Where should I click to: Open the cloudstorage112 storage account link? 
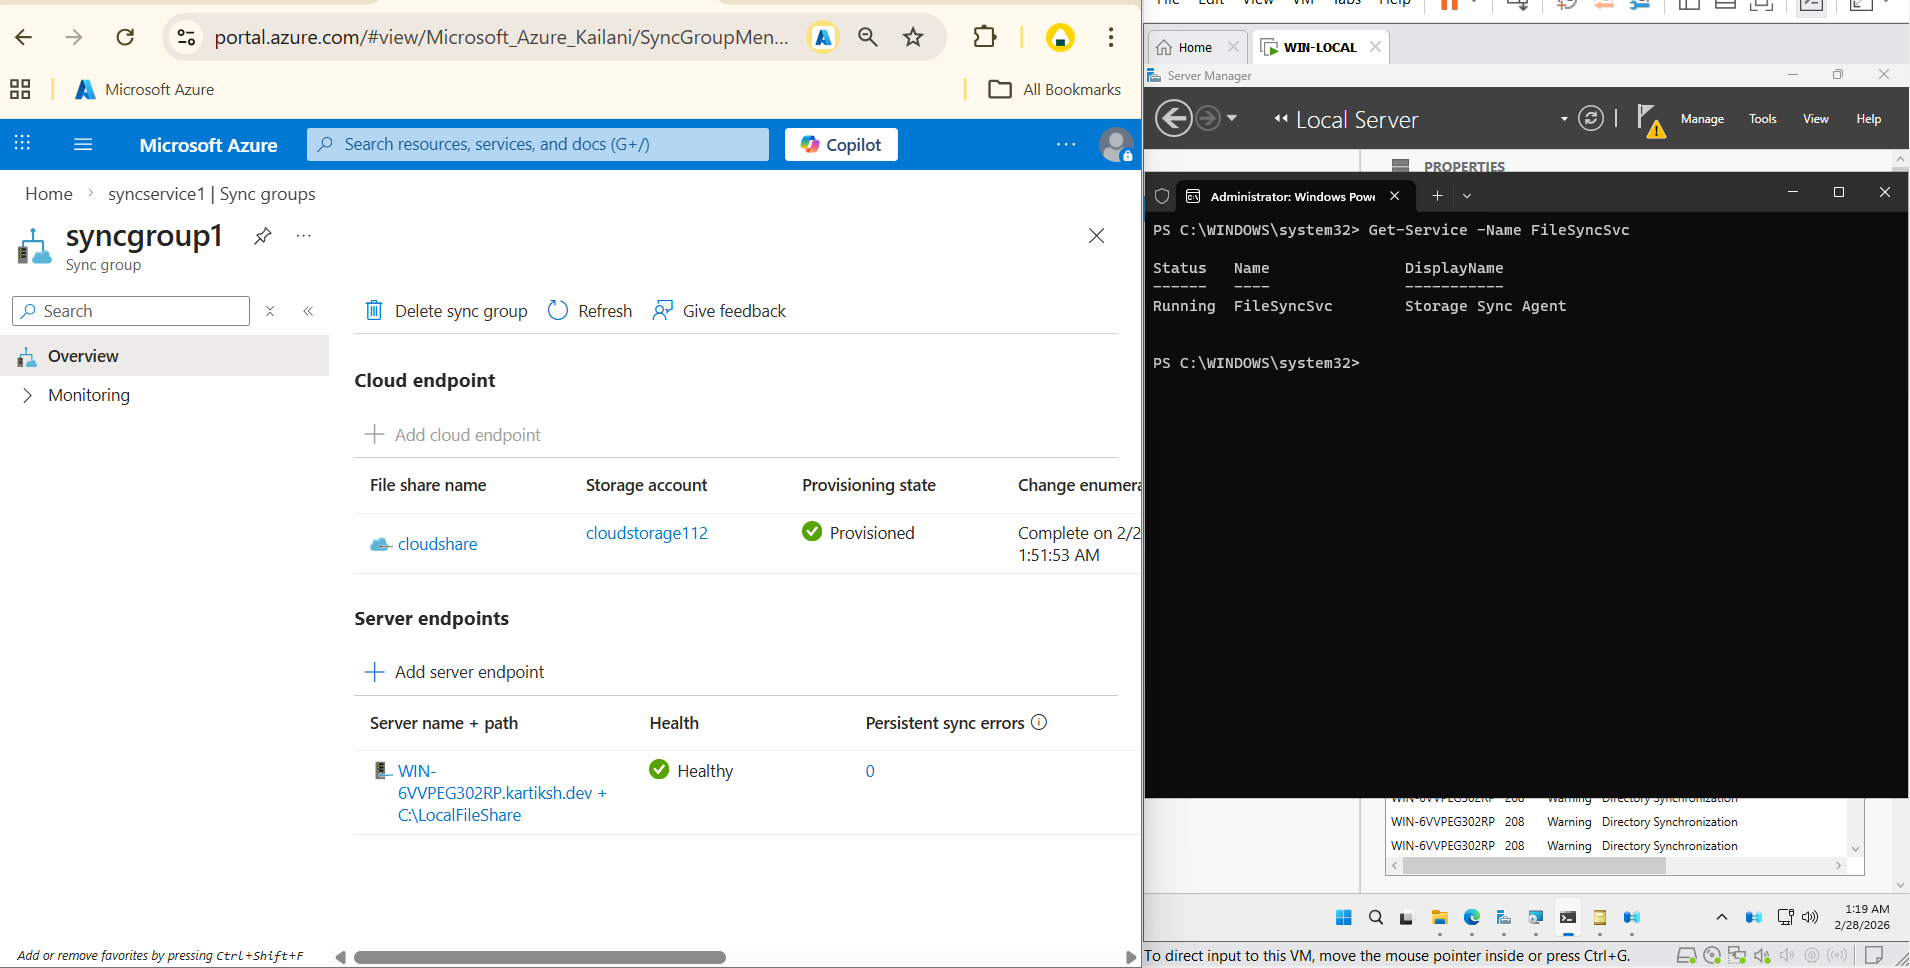click(647, 533)
